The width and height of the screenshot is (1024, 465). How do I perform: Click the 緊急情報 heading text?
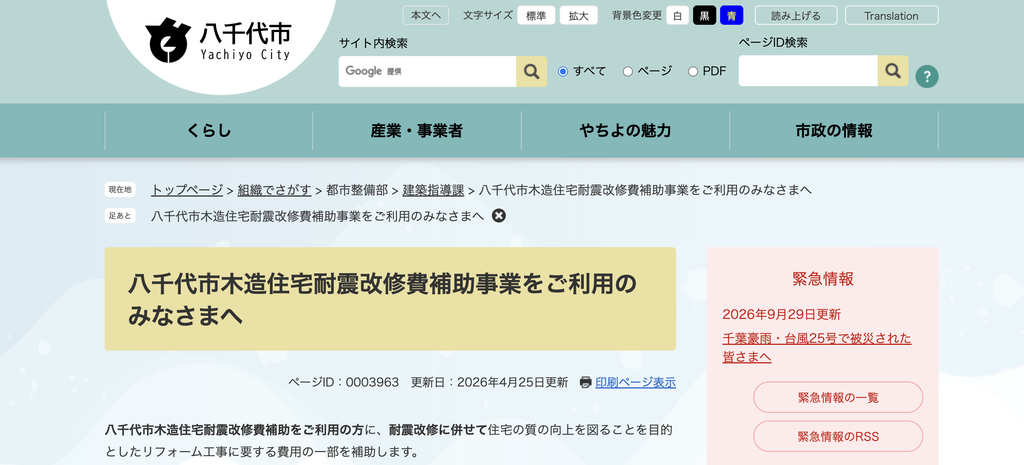pyautogui.click(x=823, y=279)
